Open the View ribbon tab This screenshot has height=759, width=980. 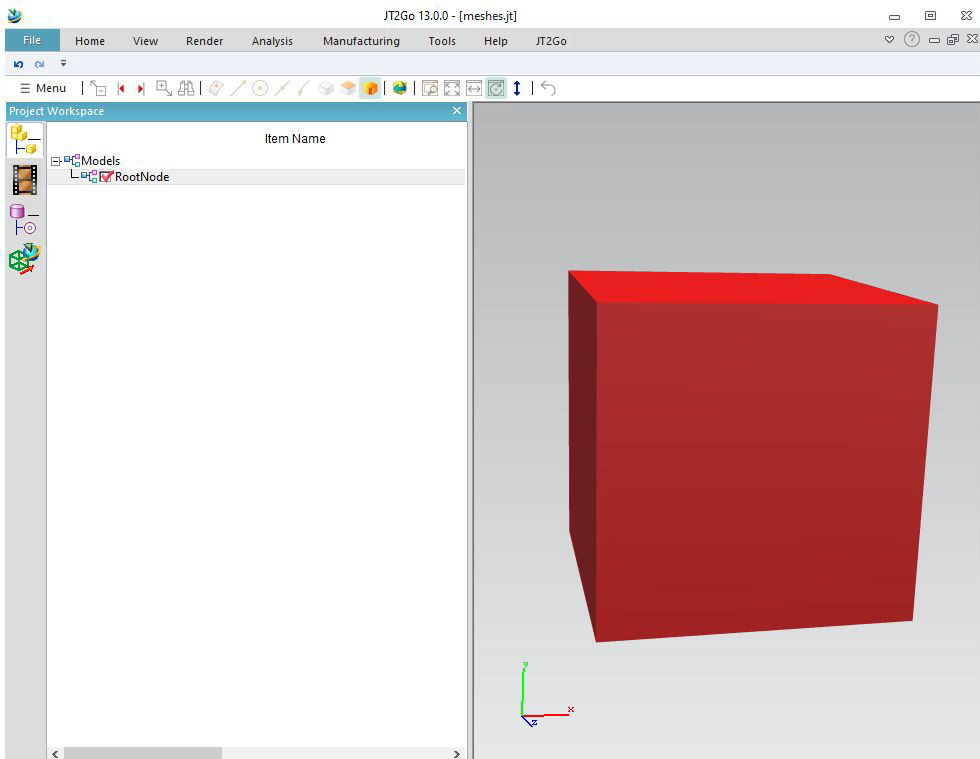tap(145, 41)
